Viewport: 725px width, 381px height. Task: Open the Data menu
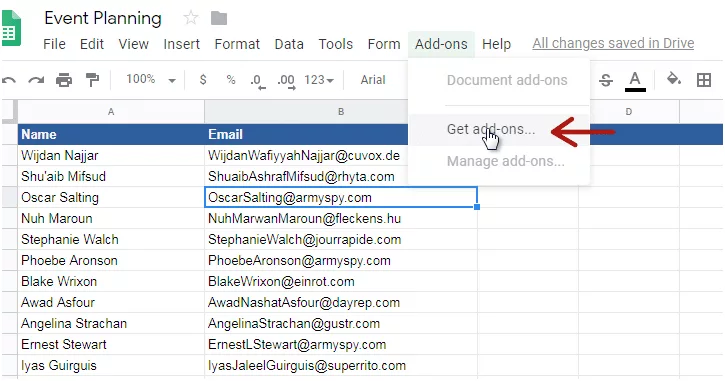289,44
